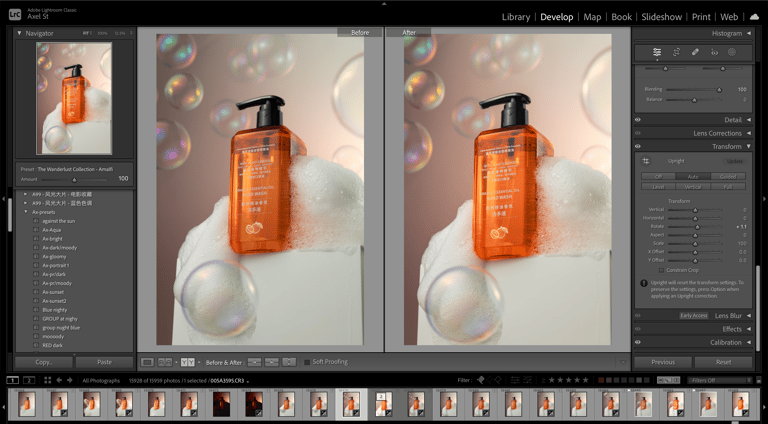Switch to Loupe view mode icon
Image resolution: width=768 pixels, height=424 pixels.
click(147, 362)
